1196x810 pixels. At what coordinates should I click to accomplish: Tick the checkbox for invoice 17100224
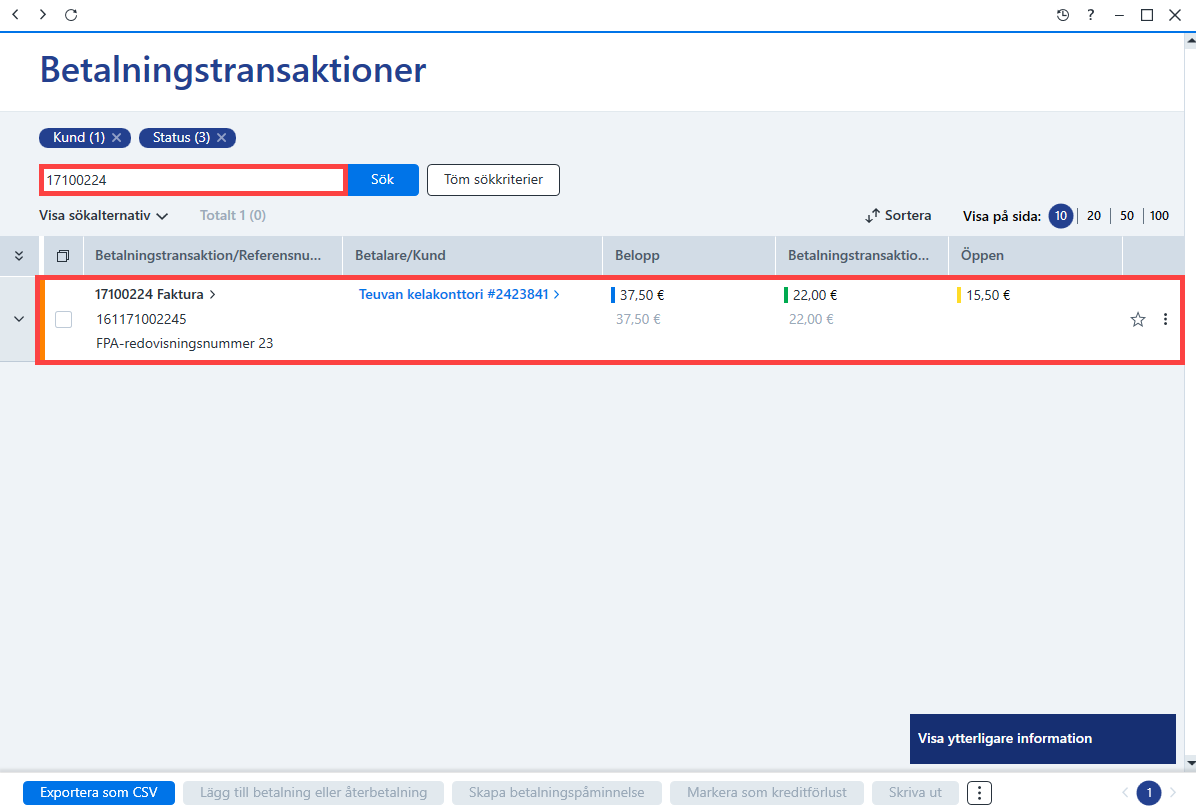[63, 320]
